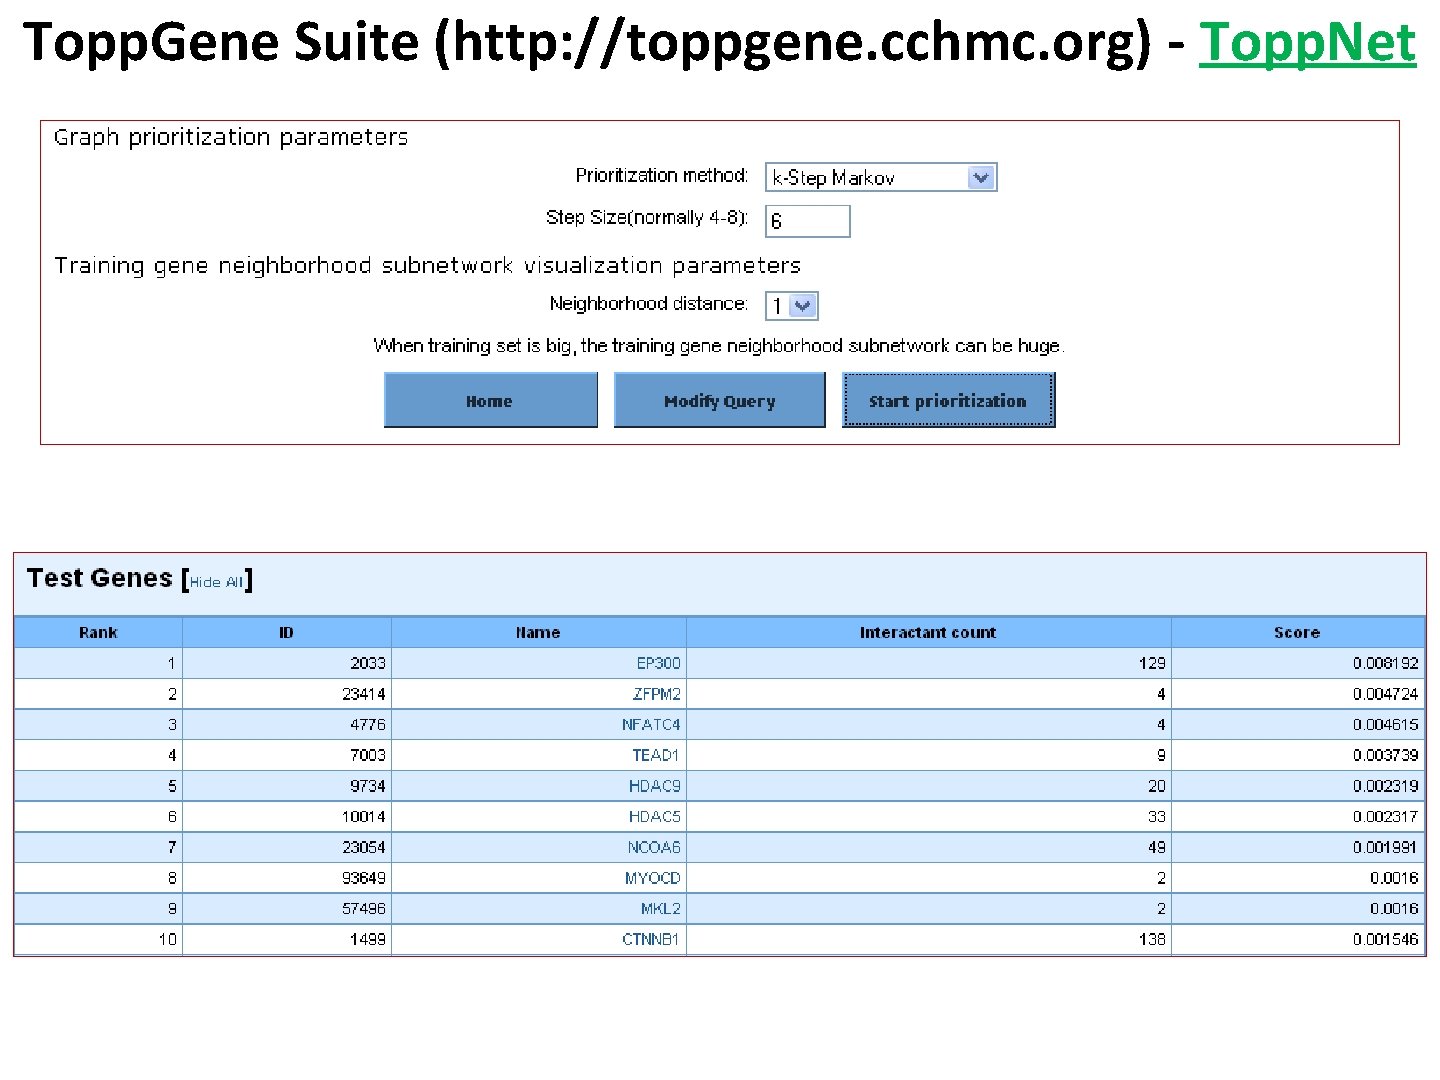Open the ToppNet link in the title

(1307, 42)
